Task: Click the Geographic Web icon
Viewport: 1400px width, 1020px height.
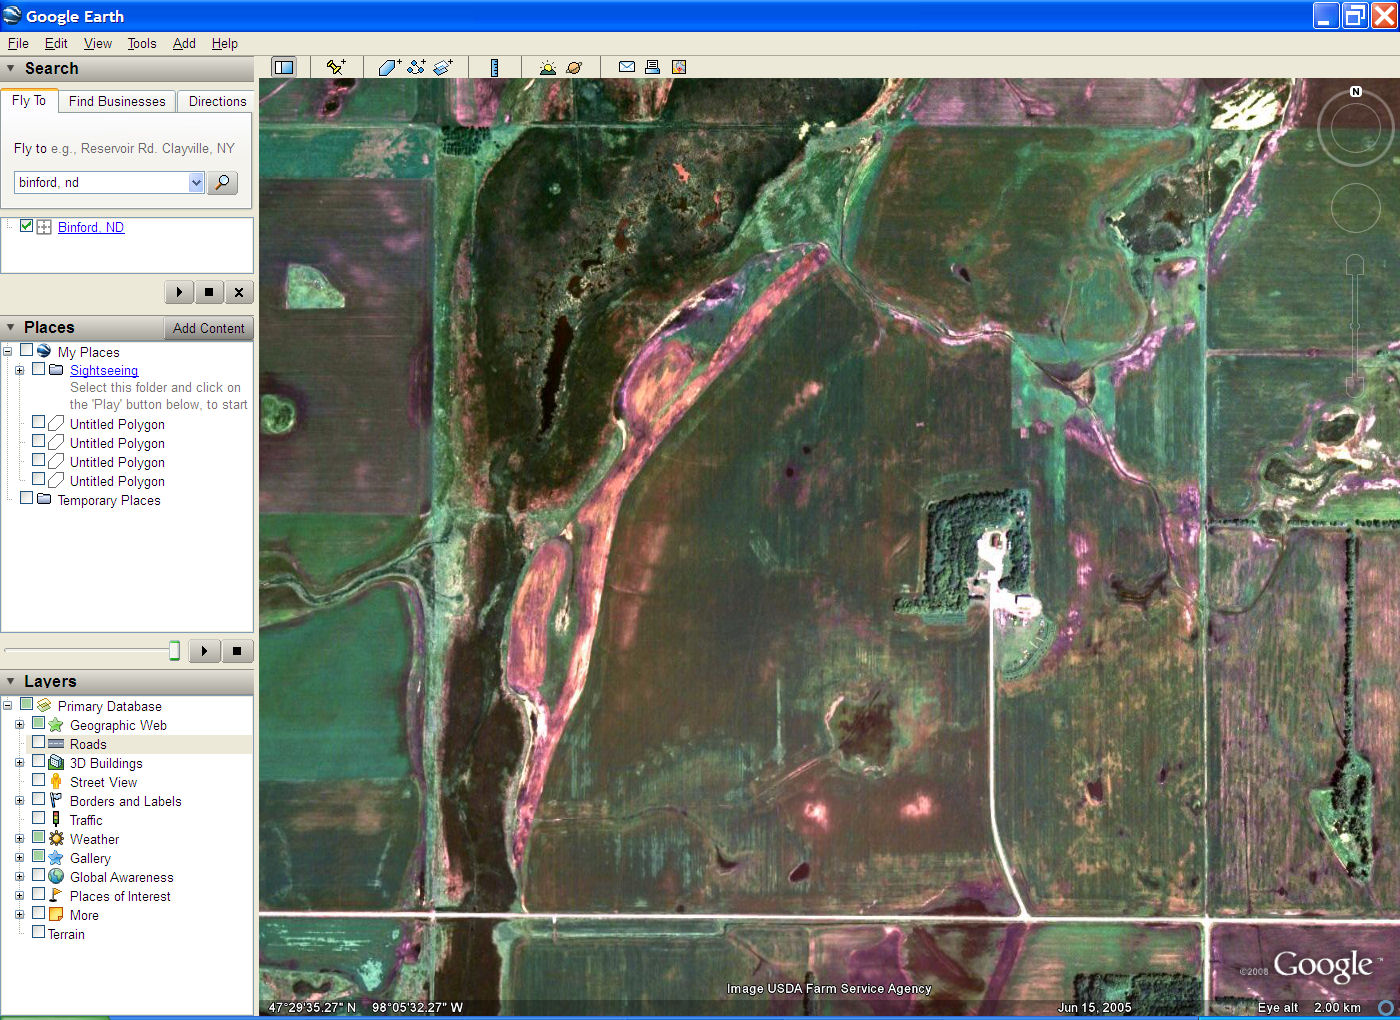Action: coord(56,725)
